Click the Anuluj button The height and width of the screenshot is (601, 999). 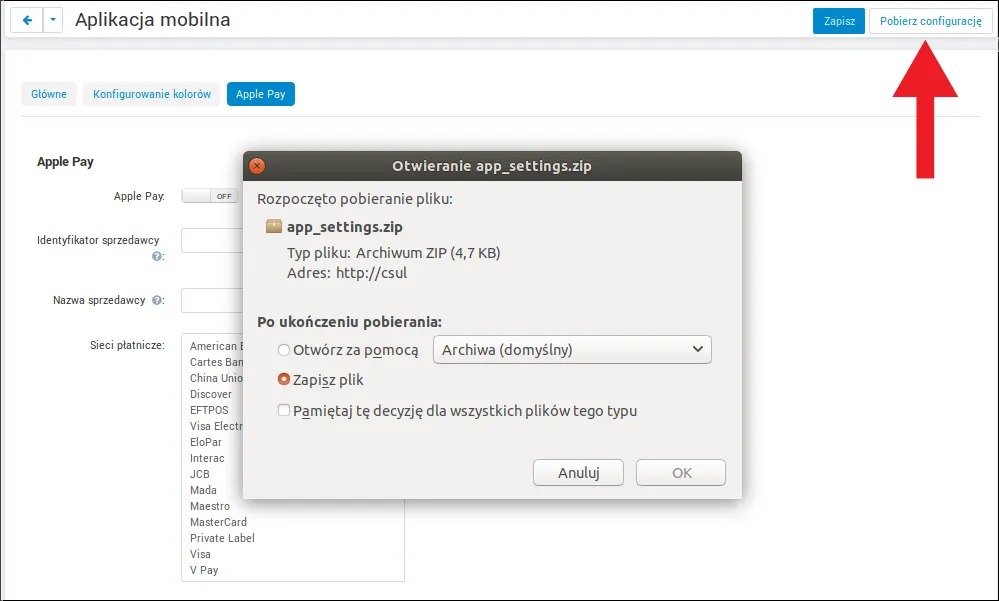point(579,472)
